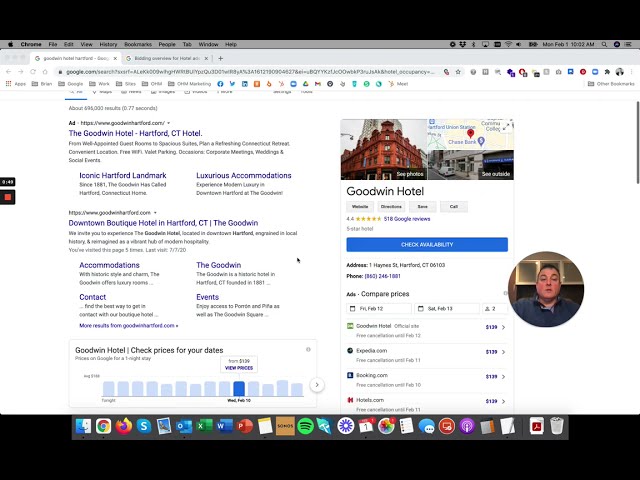Open More results from goodwinhartford.com
This screenshot has width=640, height=480.
click(x=129, y=326)
